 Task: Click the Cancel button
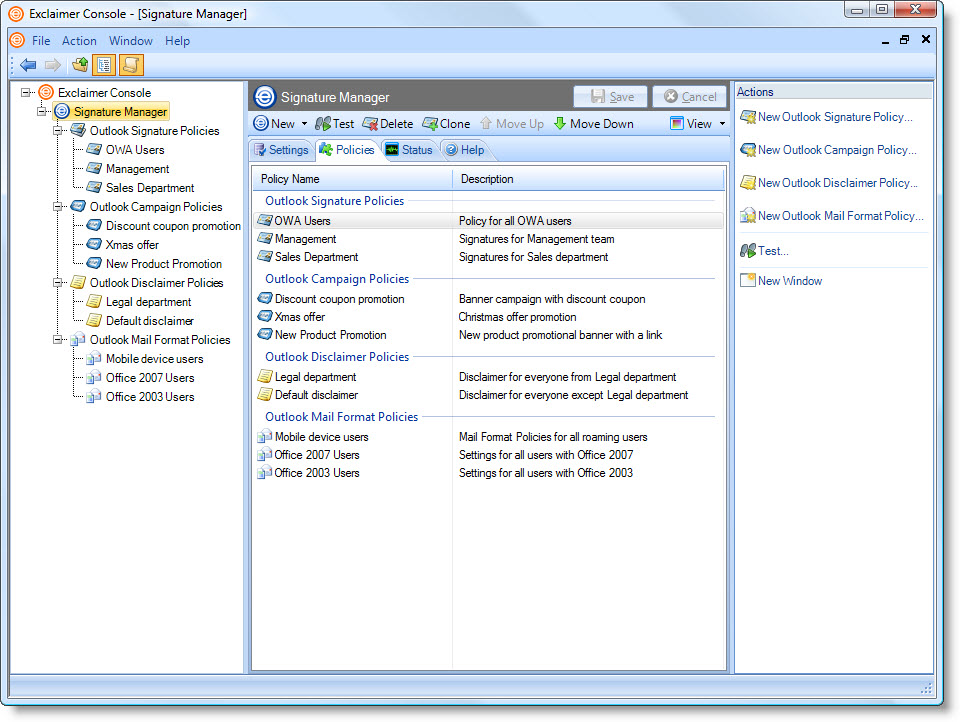[x=691, y=97]
